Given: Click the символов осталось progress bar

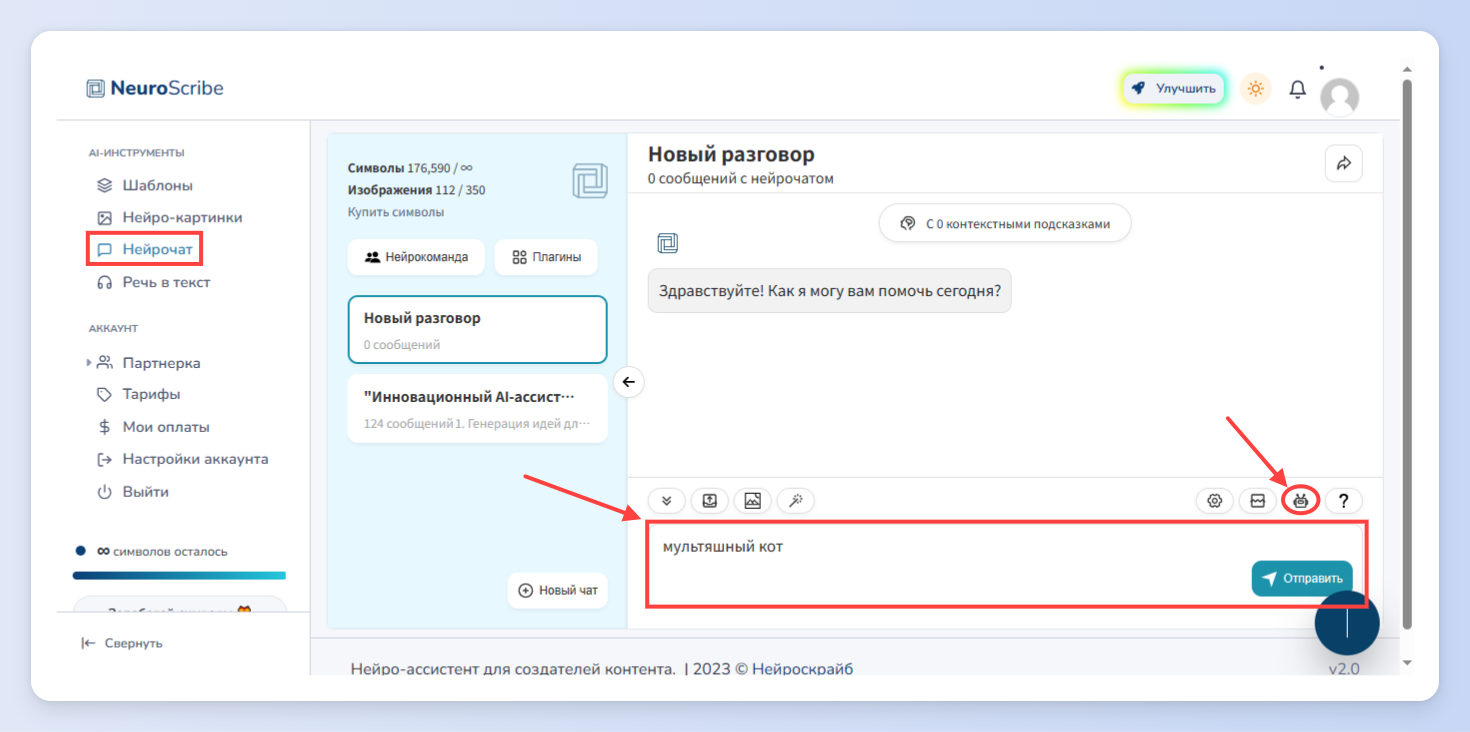Looking at the screenshot, I should point(179,575).
